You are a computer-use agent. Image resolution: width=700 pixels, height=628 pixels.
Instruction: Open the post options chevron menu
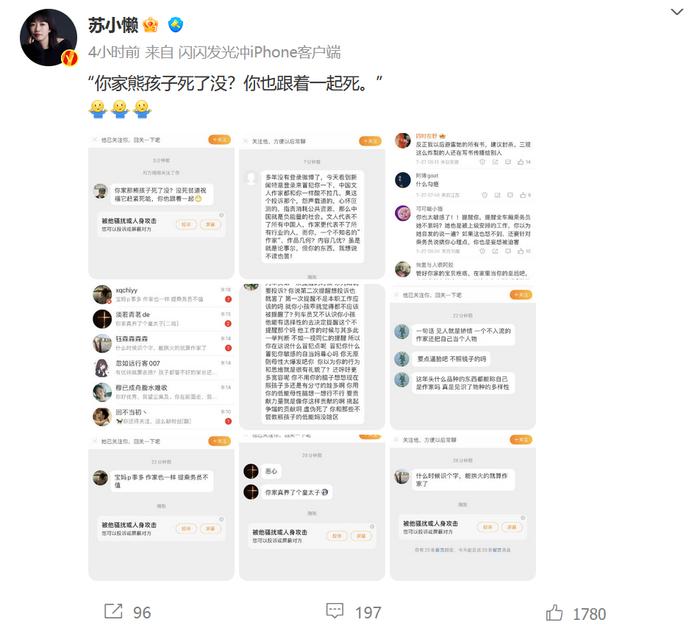(x=677, y=12)
